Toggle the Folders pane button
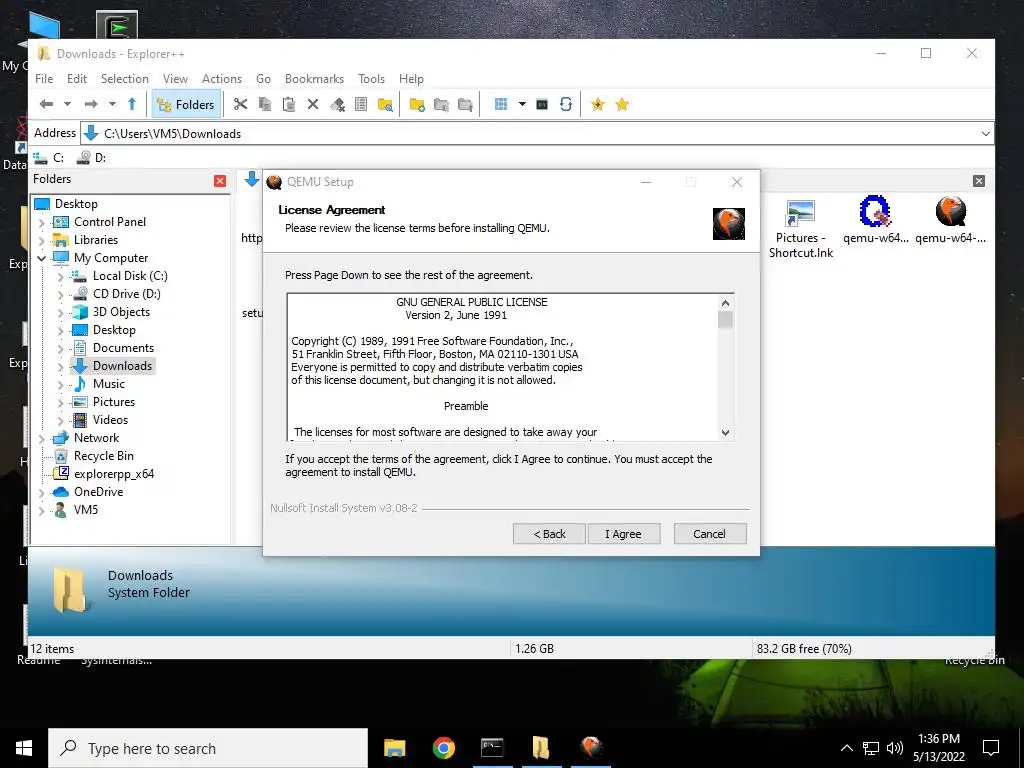The height and width of the screenshot is (768, 1024). (185, 104)
